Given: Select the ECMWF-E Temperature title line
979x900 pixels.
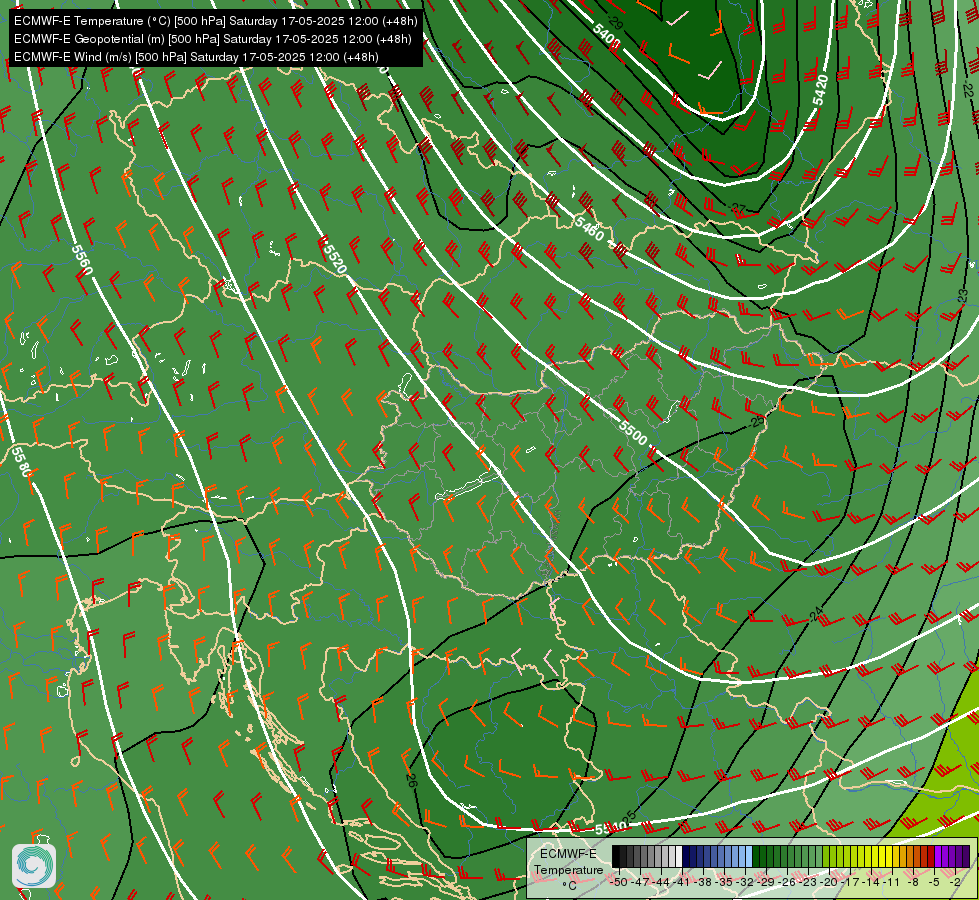Looking at the screenshot, I should coord(215,21).
